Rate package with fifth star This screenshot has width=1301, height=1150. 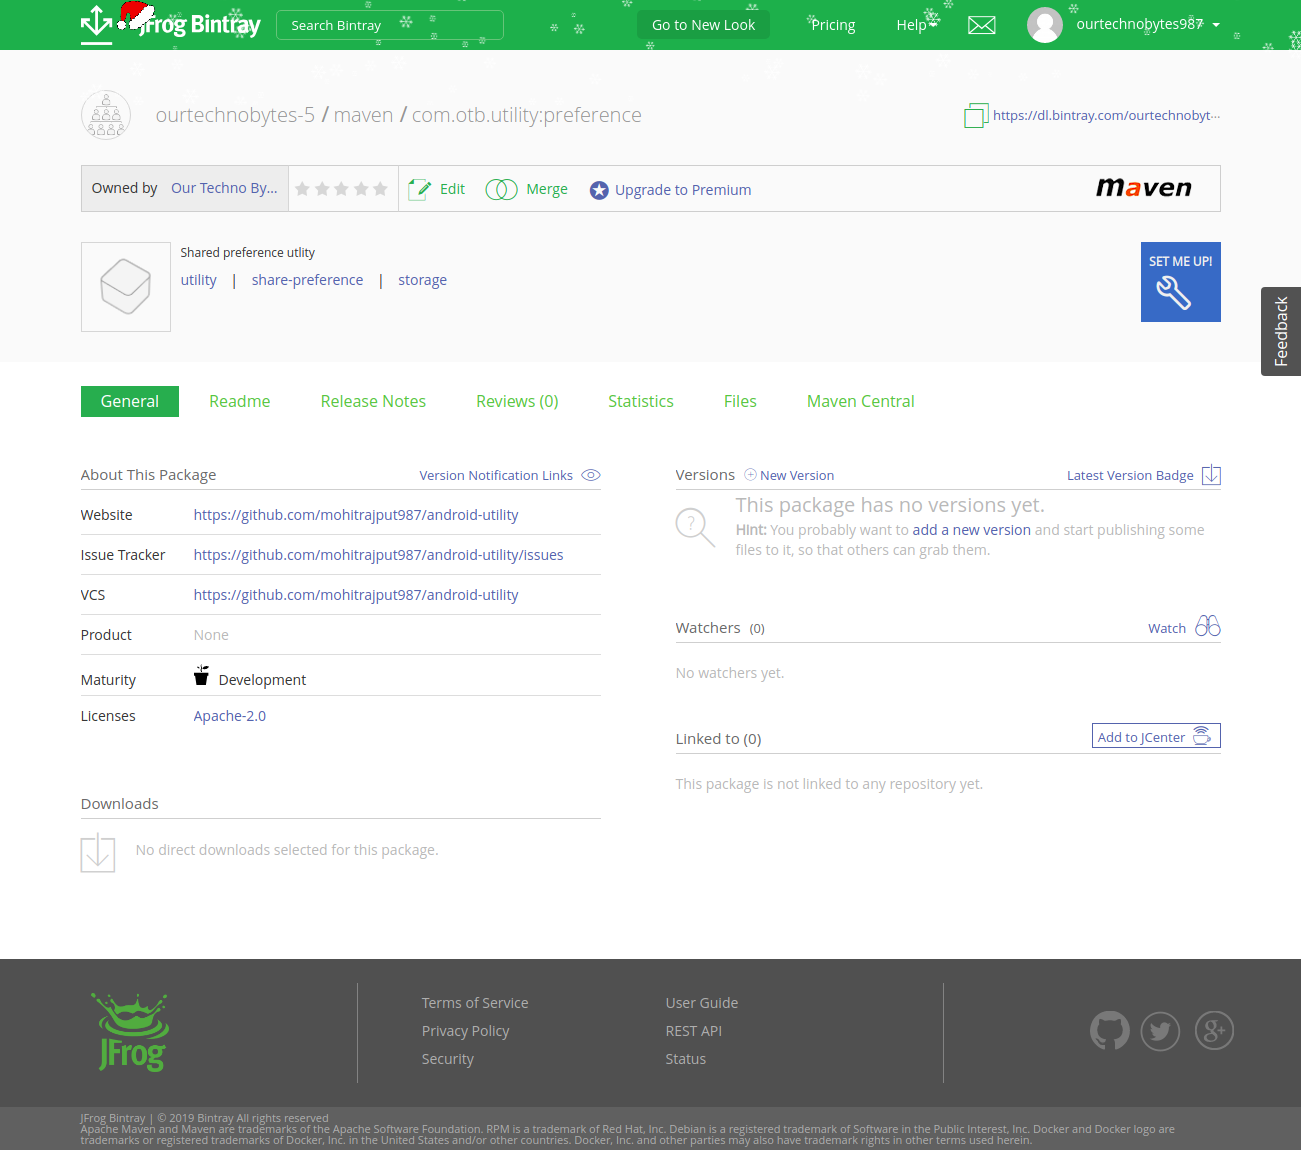380,189
